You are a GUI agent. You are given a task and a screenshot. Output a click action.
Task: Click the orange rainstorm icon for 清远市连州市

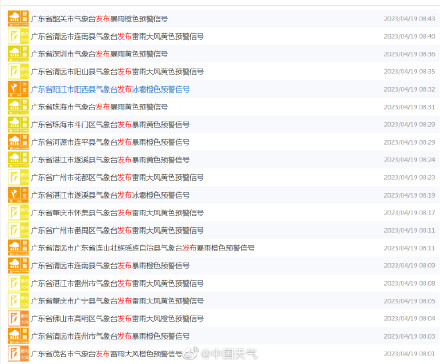18,336
